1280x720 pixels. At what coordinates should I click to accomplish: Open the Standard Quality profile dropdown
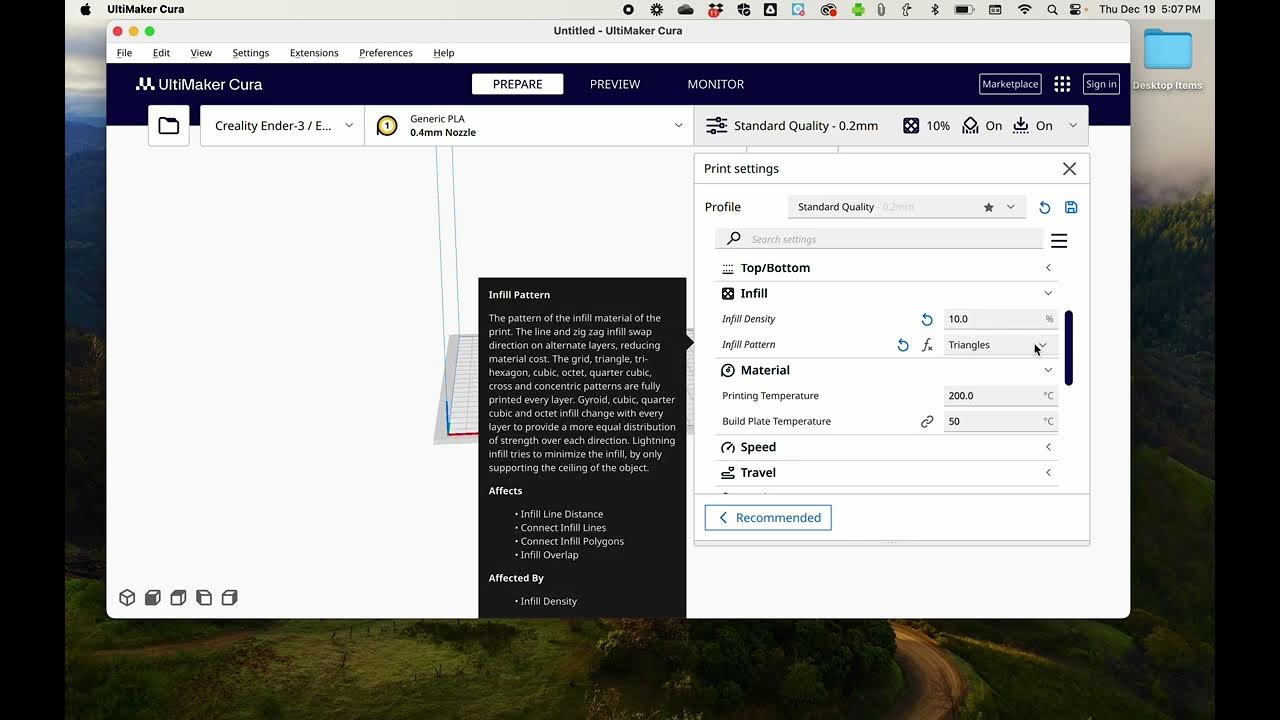[x=907, y=207]
